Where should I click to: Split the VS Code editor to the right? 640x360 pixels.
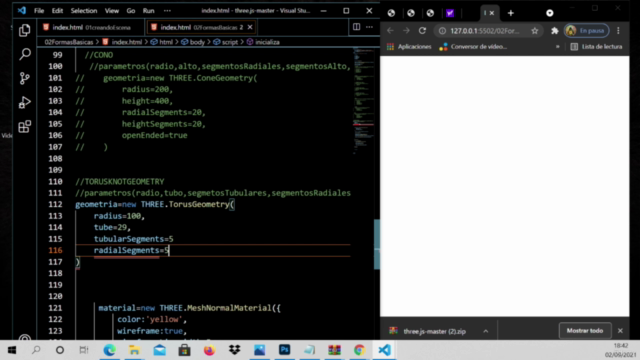click(356, 27)
